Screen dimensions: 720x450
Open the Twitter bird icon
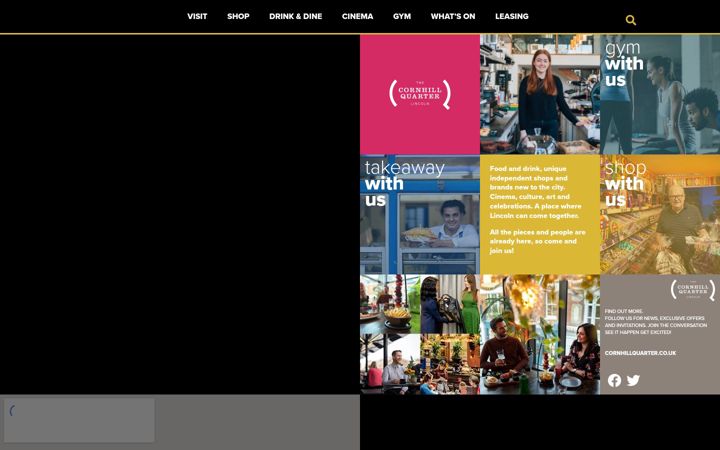point(633,380)
